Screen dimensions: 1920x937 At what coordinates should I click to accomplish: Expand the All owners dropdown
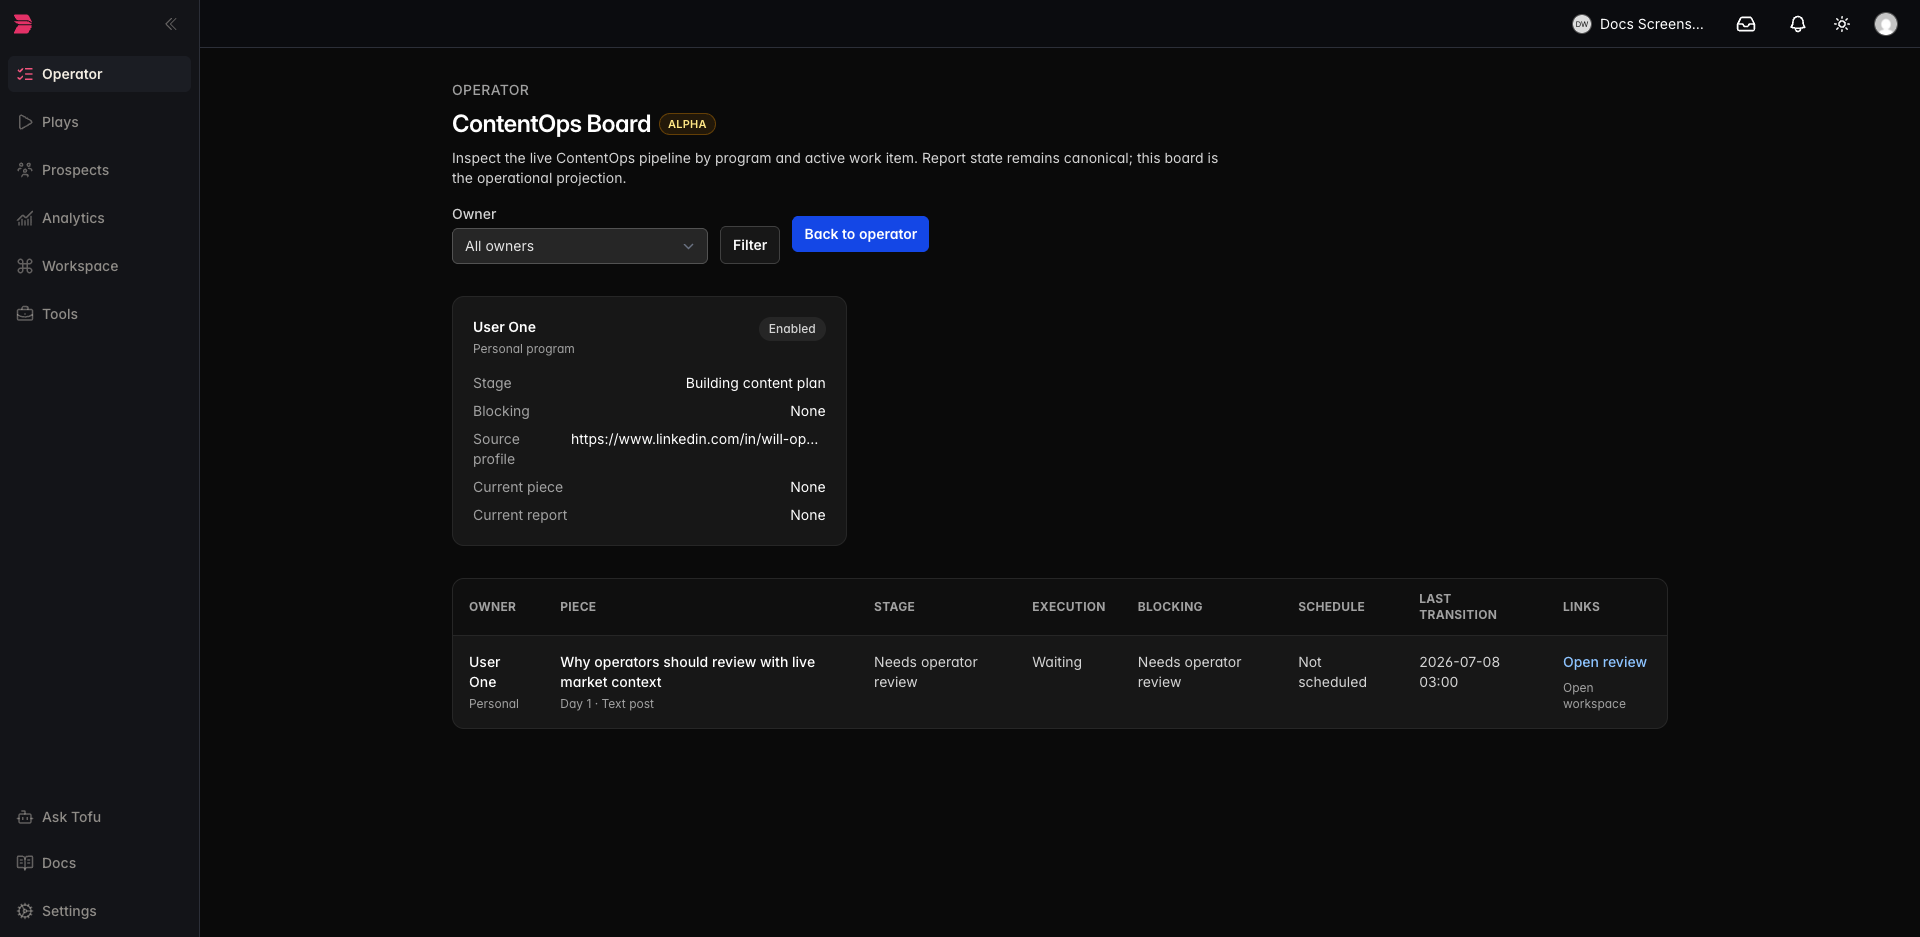click(580, 246)
